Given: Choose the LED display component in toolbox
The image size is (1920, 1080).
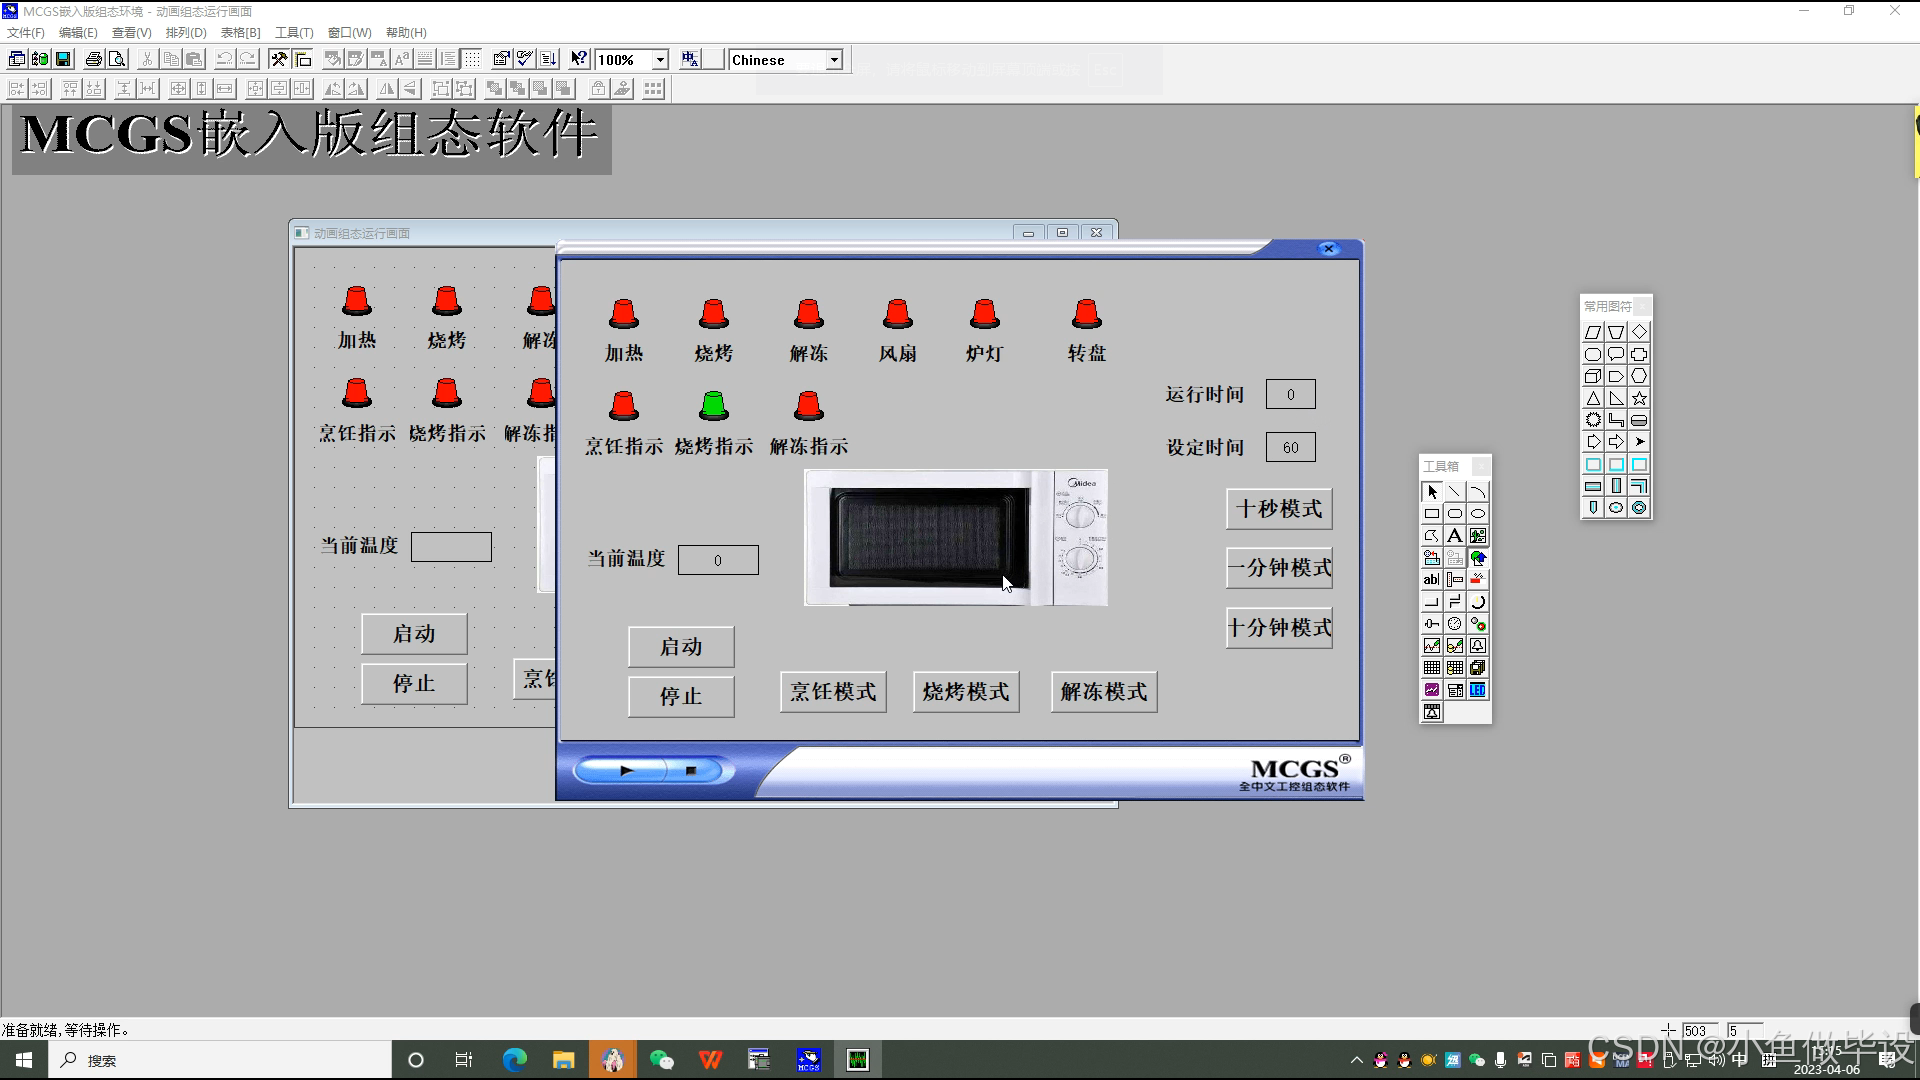Looking at the screenshot, I should click(x=1478, y=690).
